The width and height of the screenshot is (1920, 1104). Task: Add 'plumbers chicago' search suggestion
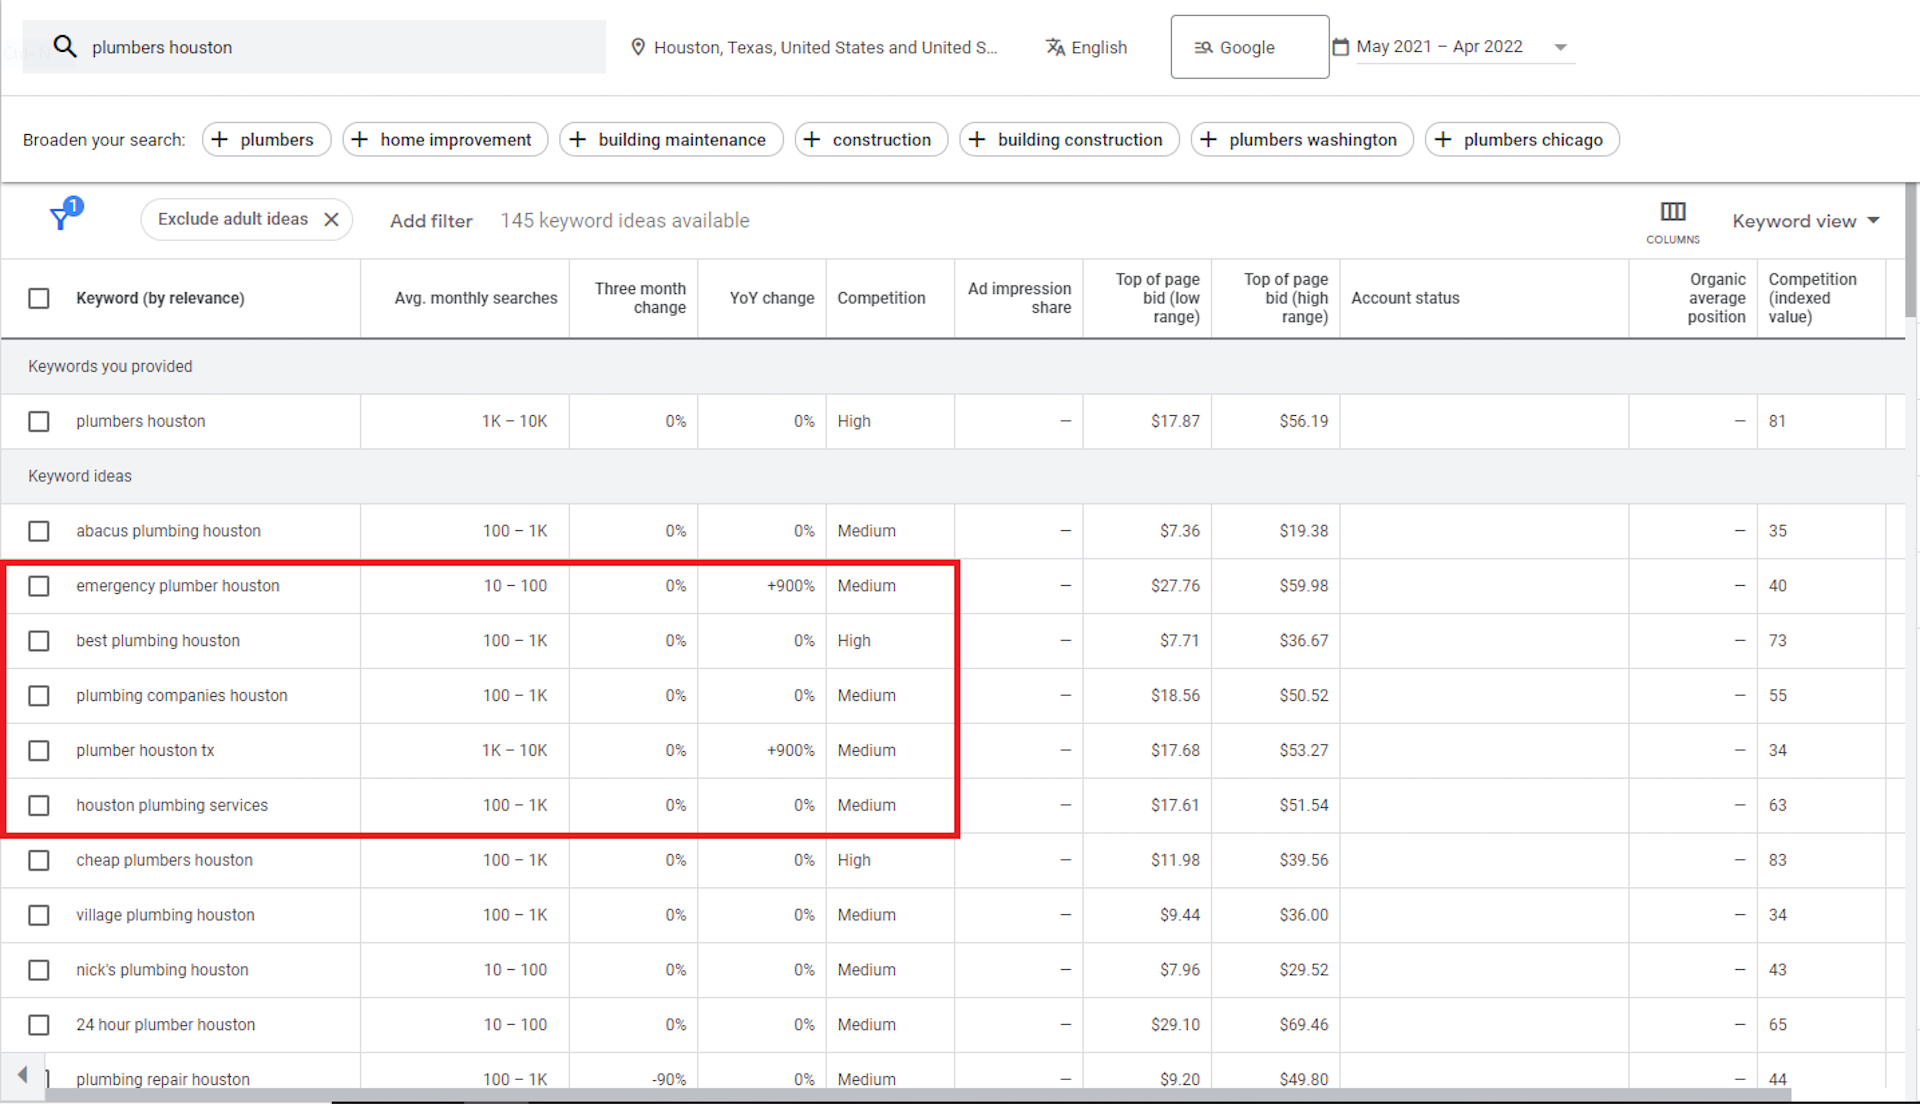(1521, 139)
